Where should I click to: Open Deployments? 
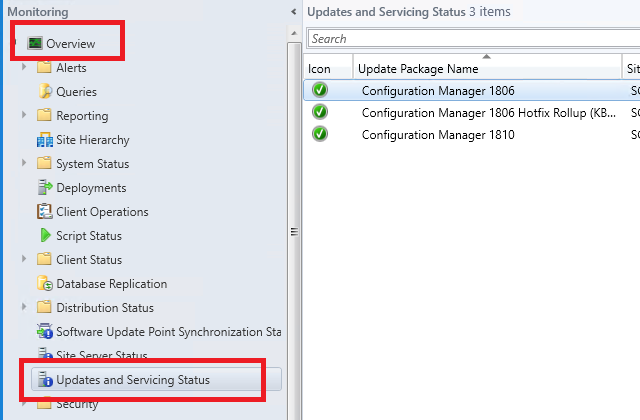pos(91,188)
